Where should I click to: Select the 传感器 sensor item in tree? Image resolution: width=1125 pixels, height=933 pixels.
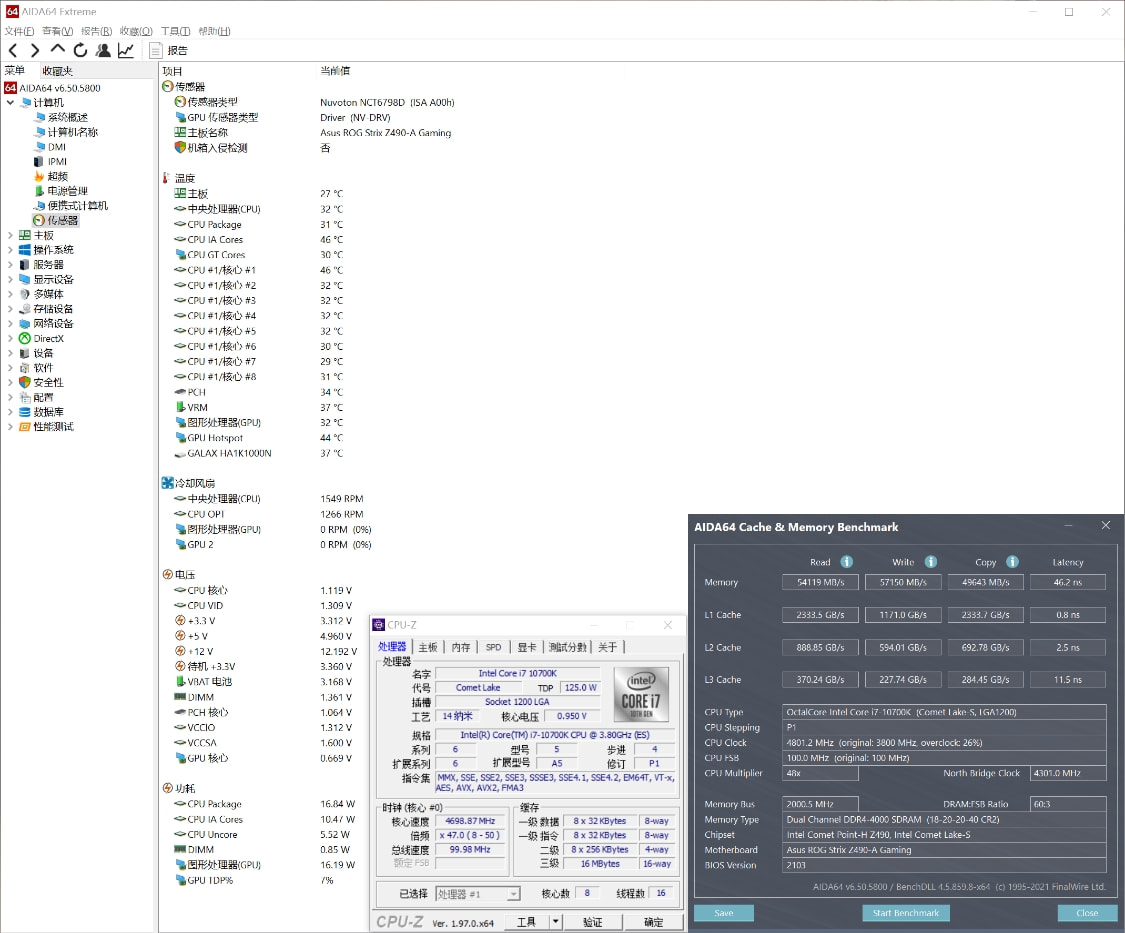click(x=56, y=220)
